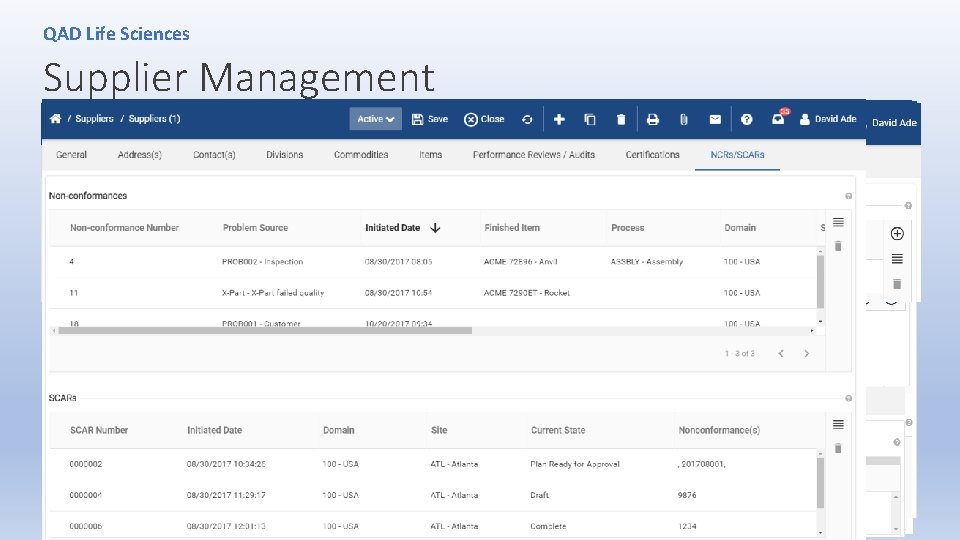This screenshot has height=540, width=960.
Task: Refresh the record with the reload icon
Action: (x=527, y=119)
